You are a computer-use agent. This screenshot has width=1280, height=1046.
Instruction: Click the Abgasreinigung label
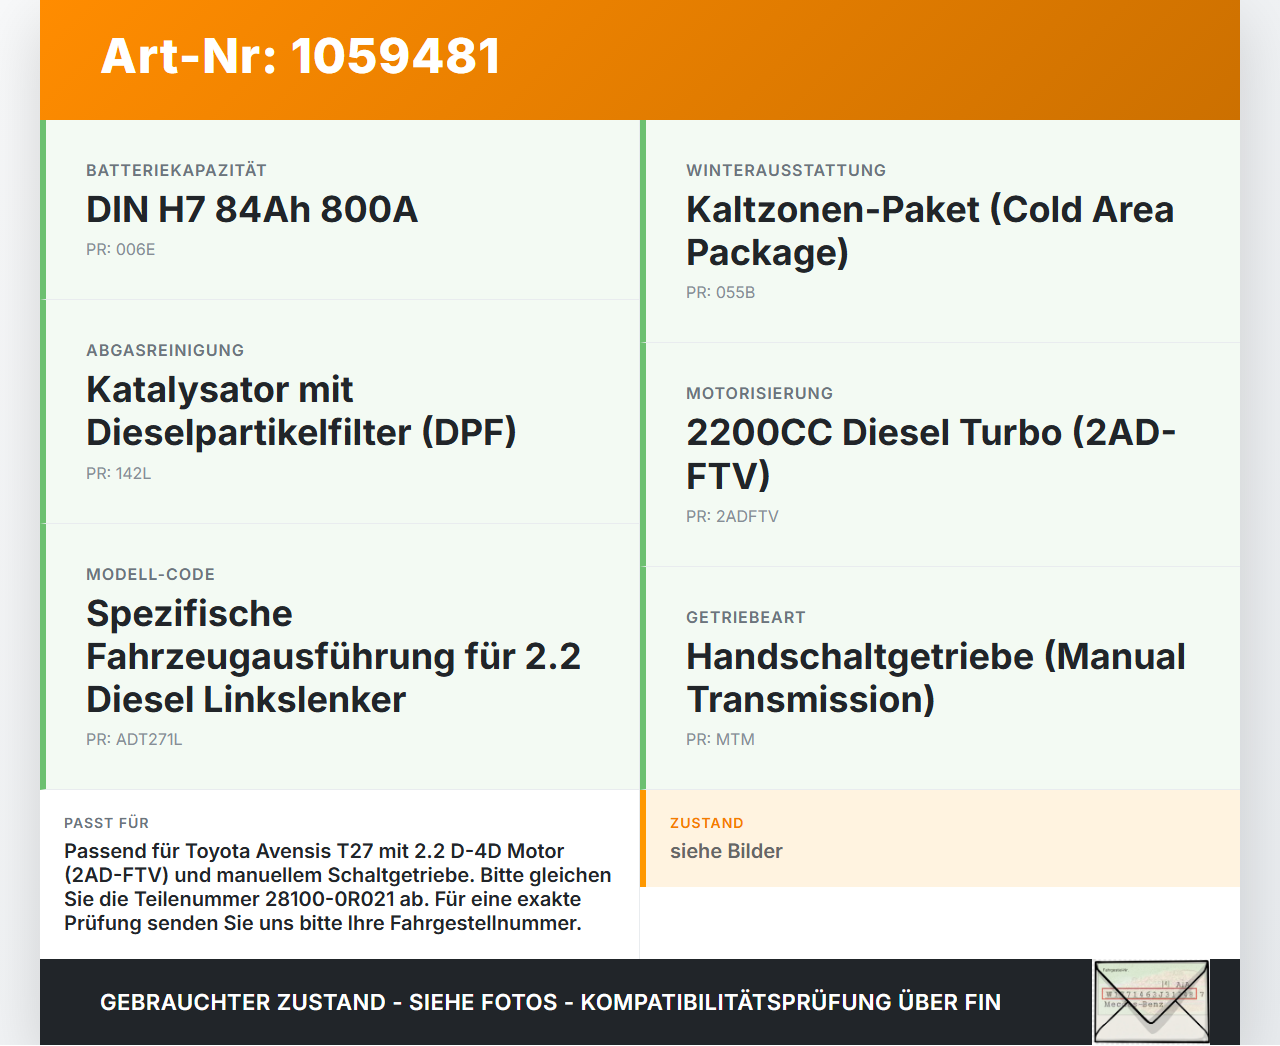pos(165,350)
